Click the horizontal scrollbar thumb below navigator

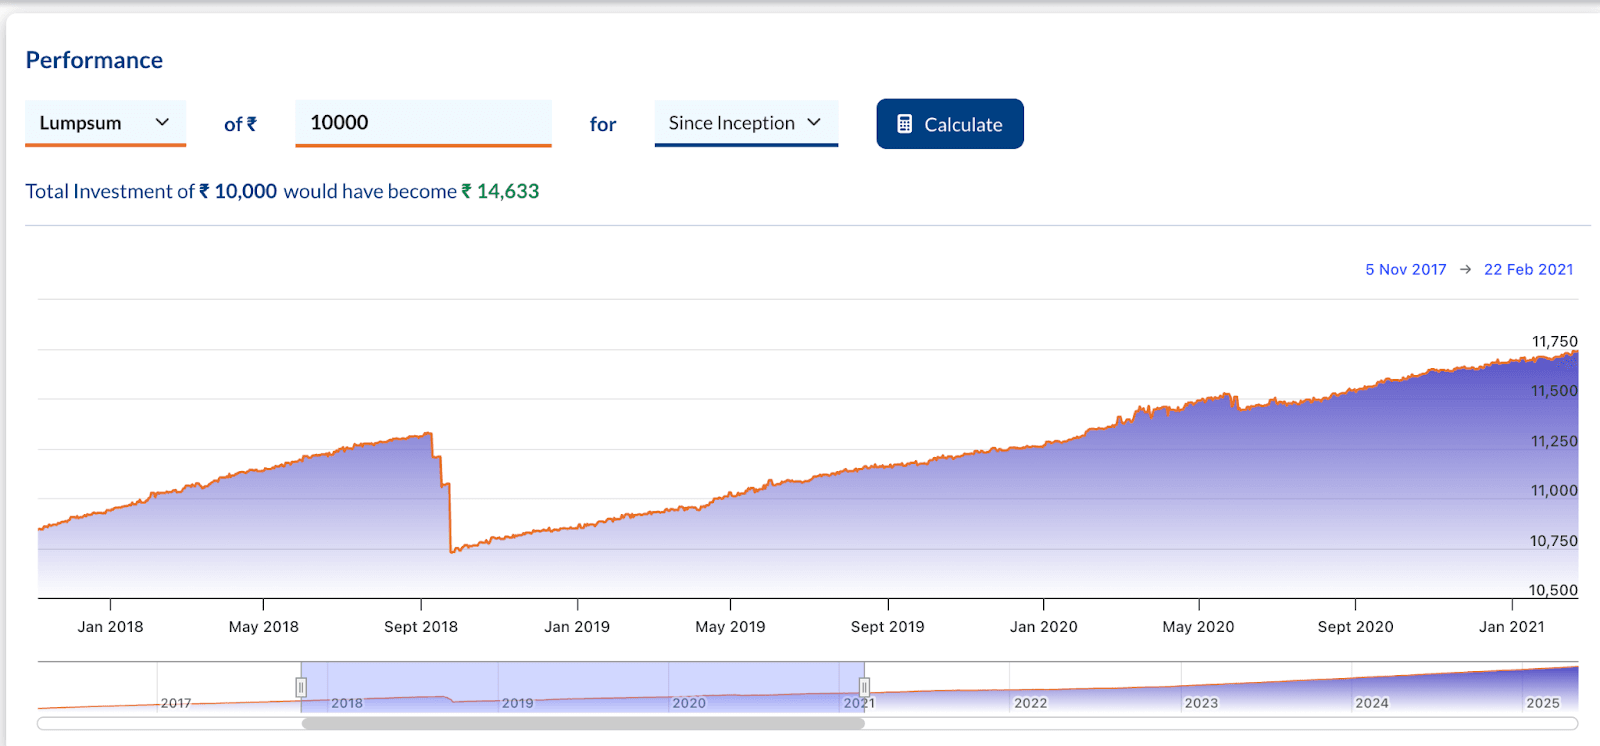pos(582,724)
